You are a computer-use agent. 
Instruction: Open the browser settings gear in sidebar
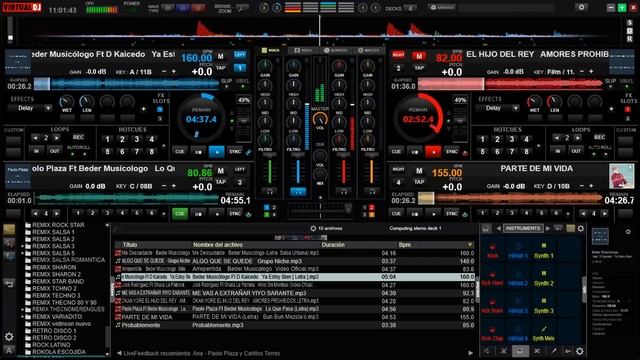9,337
